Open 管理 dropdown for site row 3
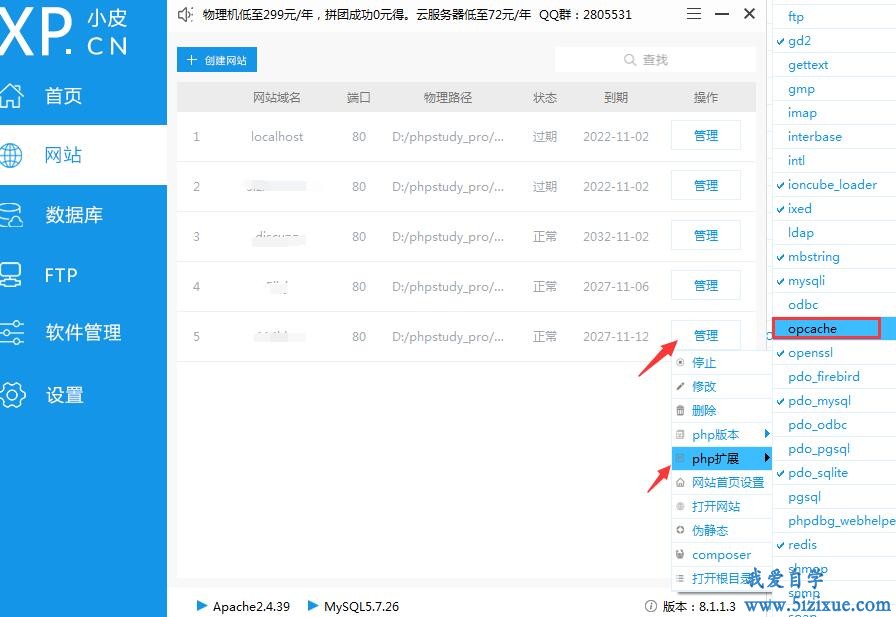 click(x=706, y=235)
